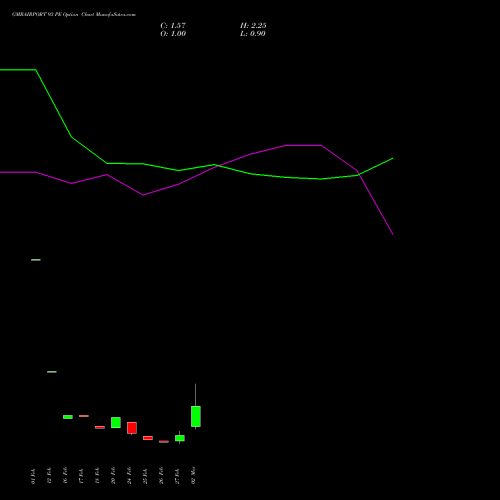Click the purple indicator line's falling right end
500x500 pixels.
coord(392,234)
